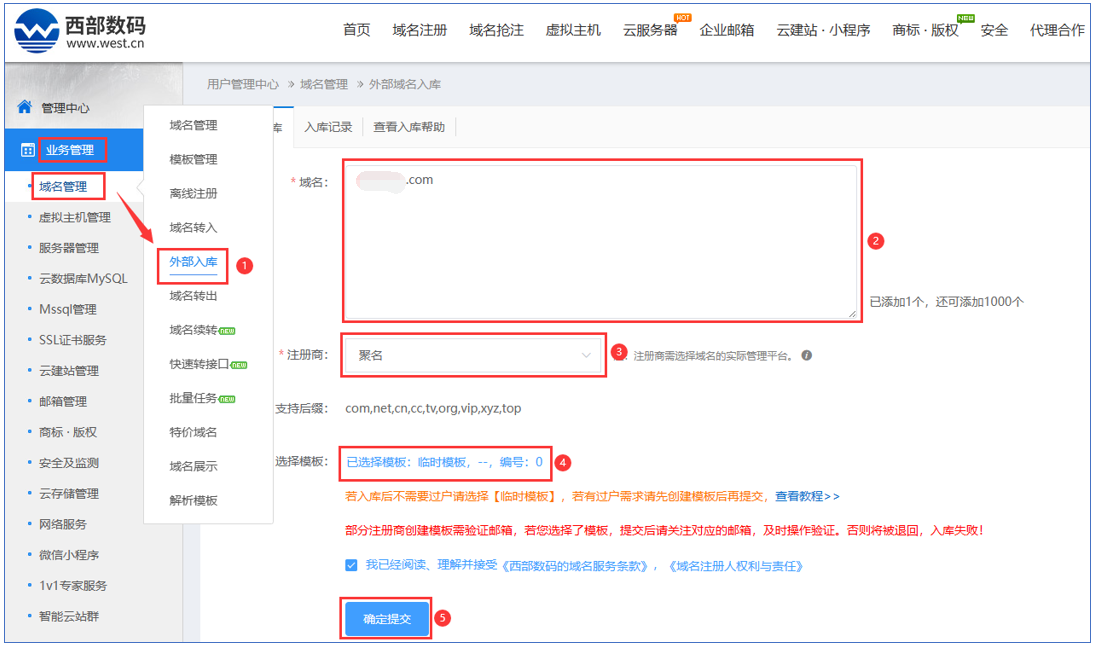Open the 查看入库帮助 tab

[x=409, y=127]
